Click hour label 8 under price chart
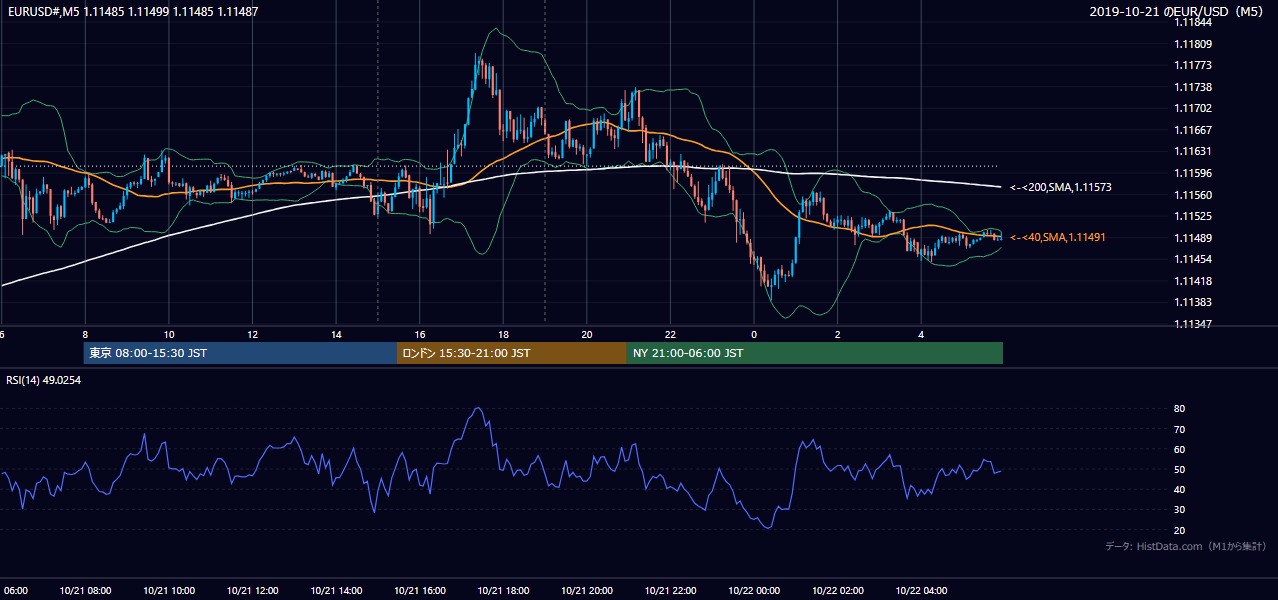 [85, 335]
